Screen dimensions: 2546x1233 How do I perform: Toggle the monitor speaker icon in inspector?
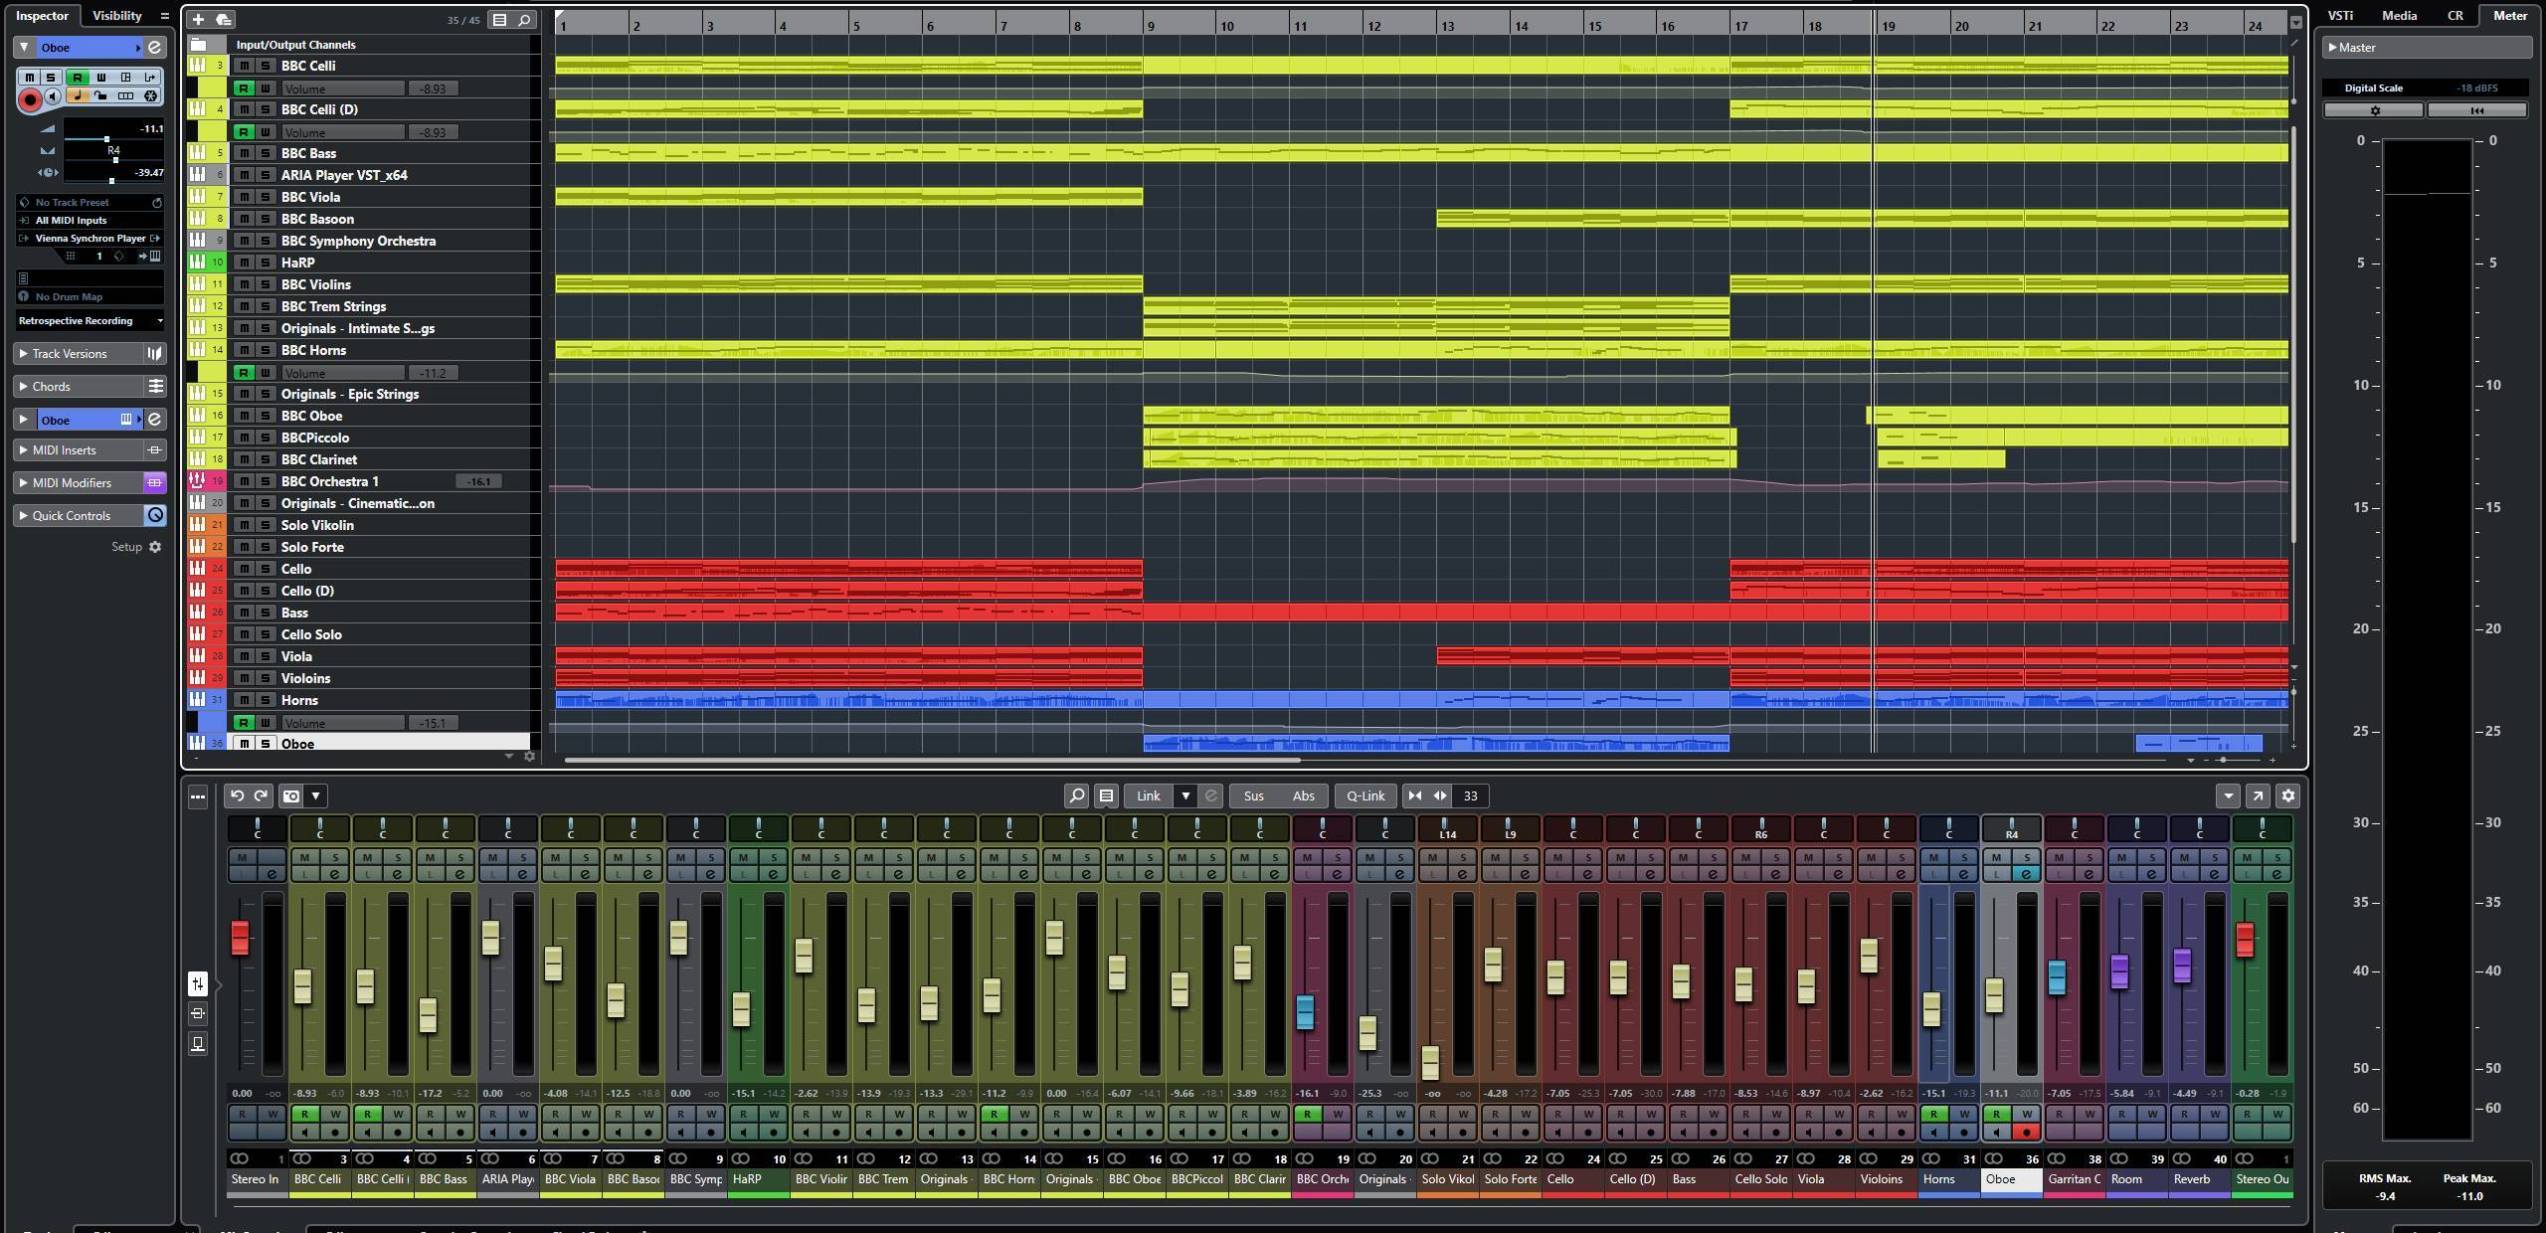(x=53, y=97)
